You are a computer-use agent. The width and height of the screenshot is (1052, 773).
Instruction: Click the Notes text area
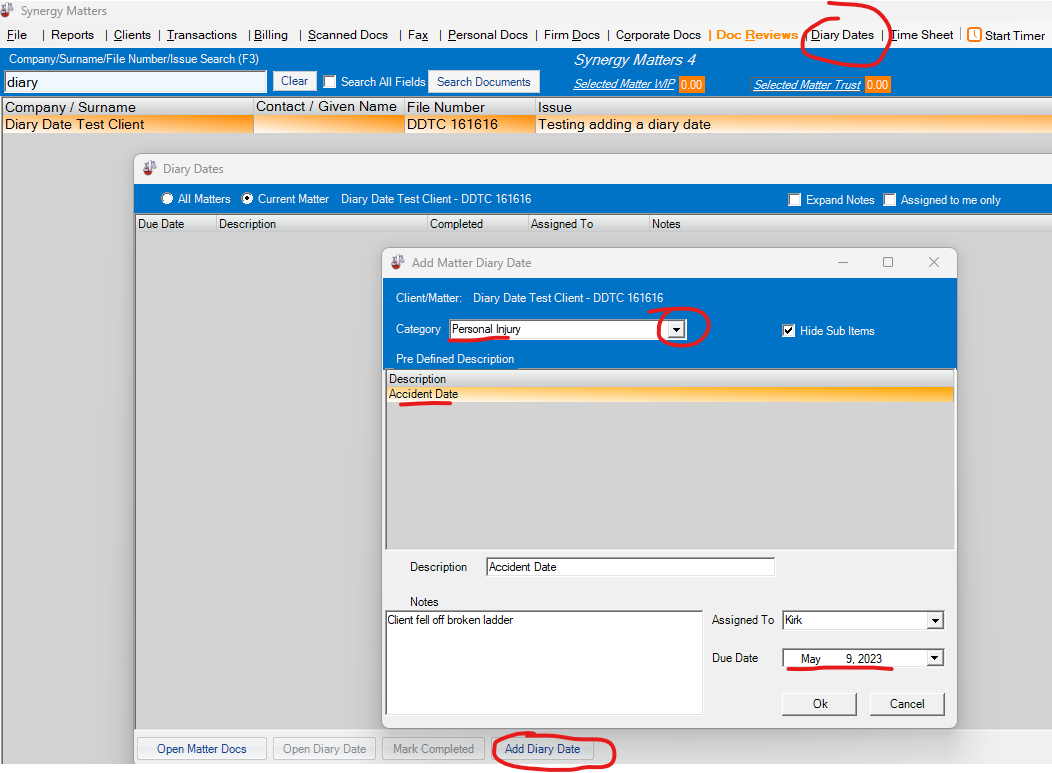[x=544, y=662]
